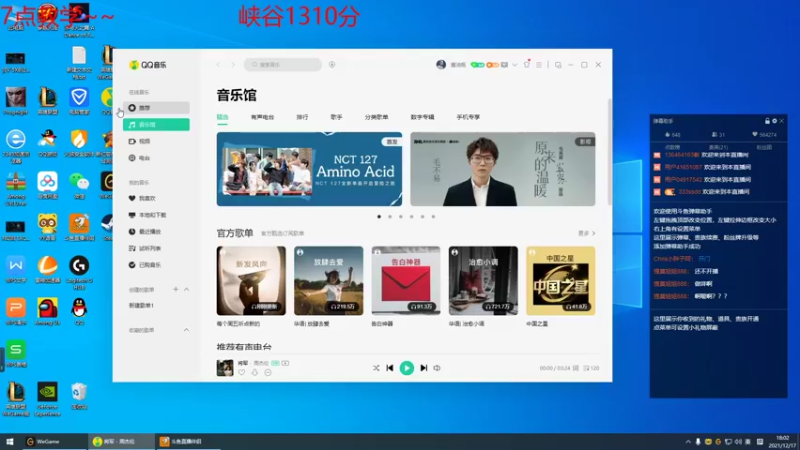The height and width of the screenshot is (450, 800).
Task: Switch to 数字专辑 tab
Action: point(422,117)
